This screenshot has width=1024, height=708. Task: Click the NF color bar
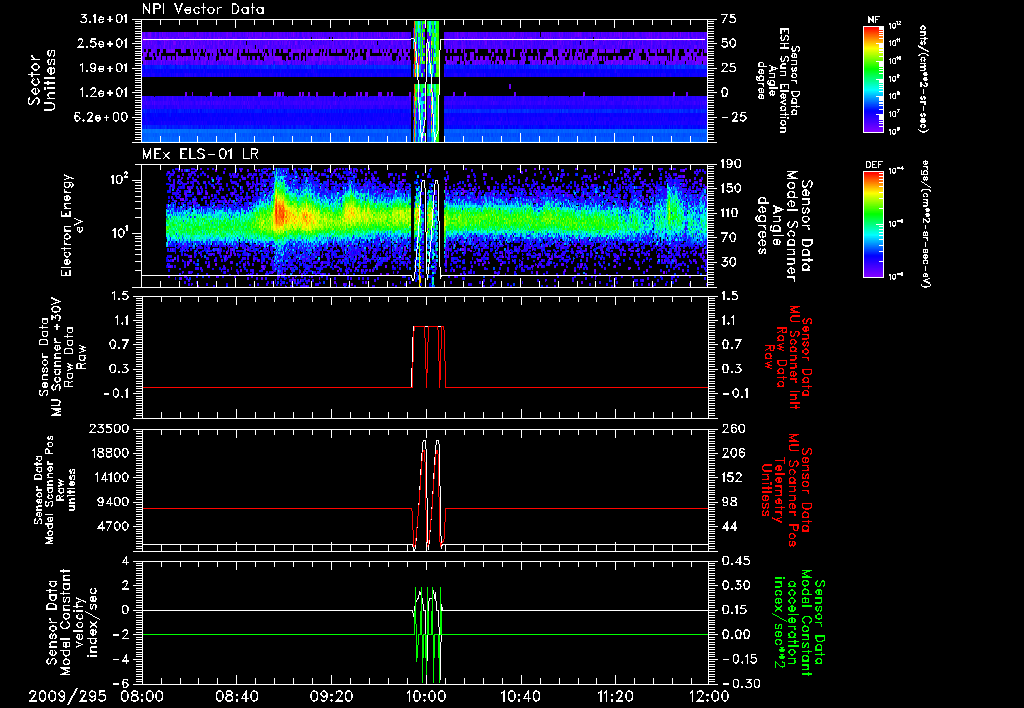874,78
